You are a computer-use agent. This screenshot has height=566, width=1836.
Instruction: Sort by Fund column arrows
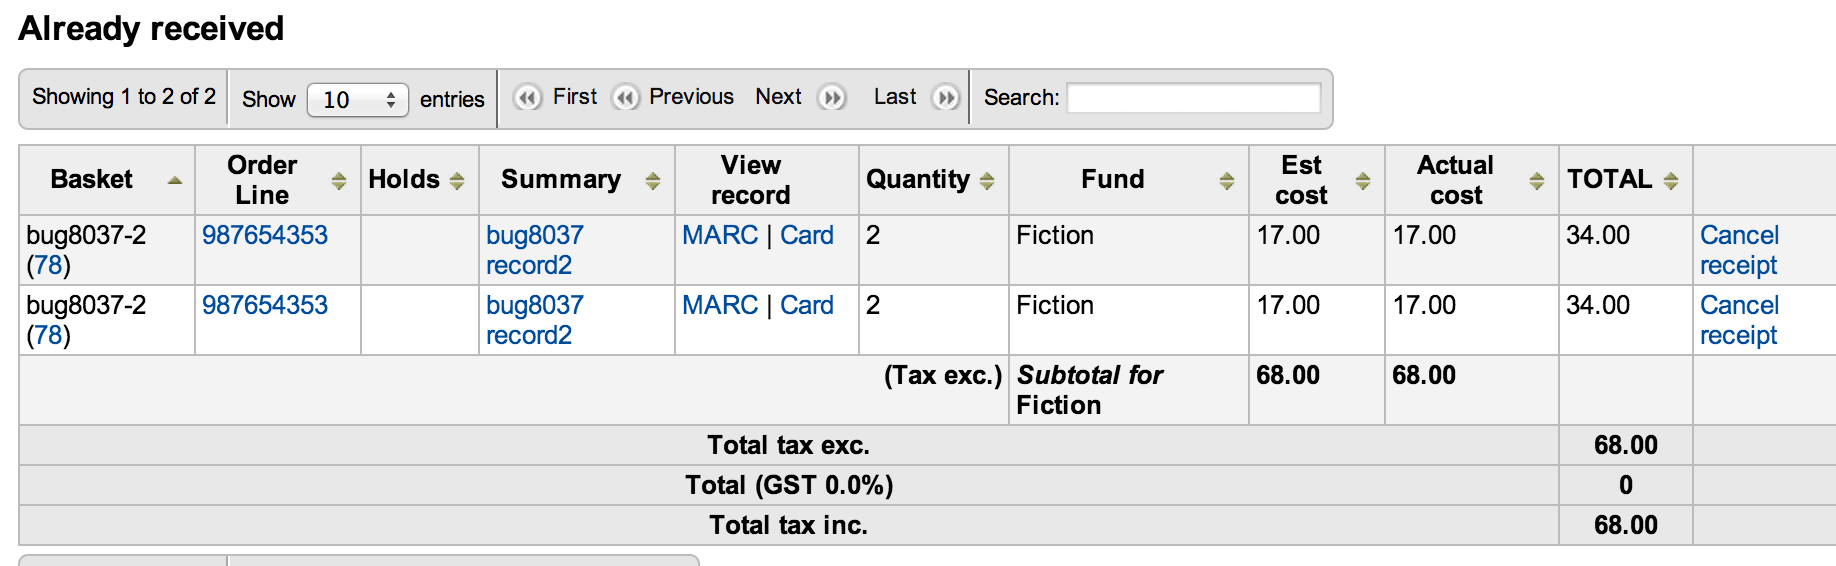click(1227, 181)
